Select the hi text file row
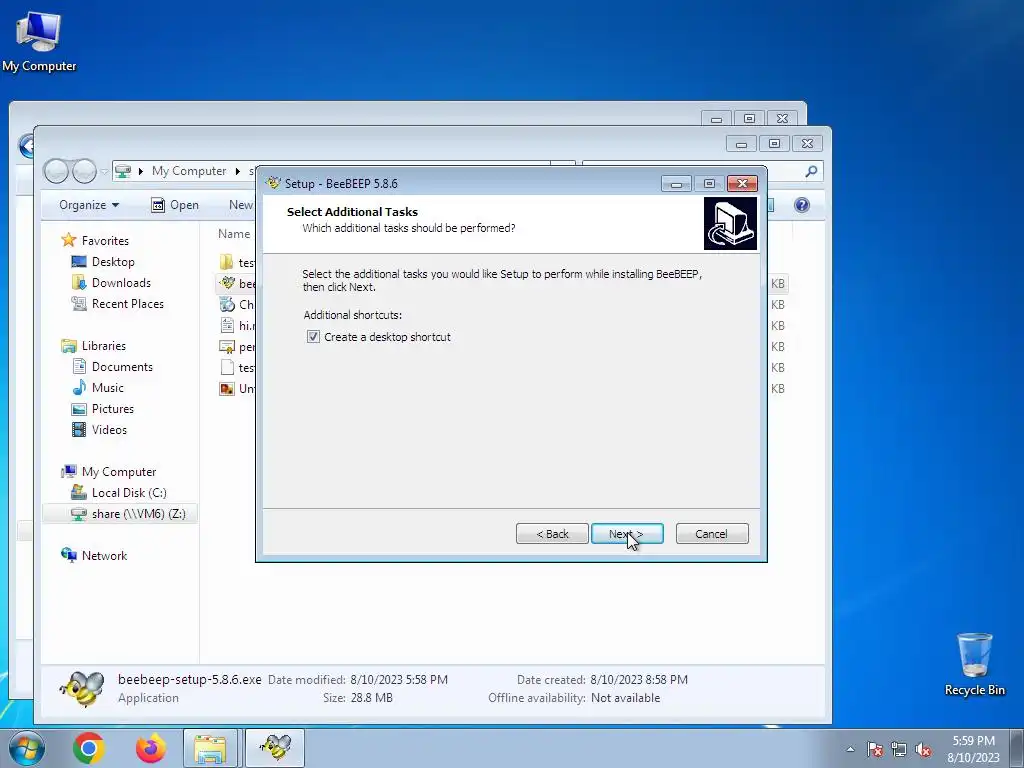The image size is (1024, 768). pyautogui.click(x=236, y=325)
